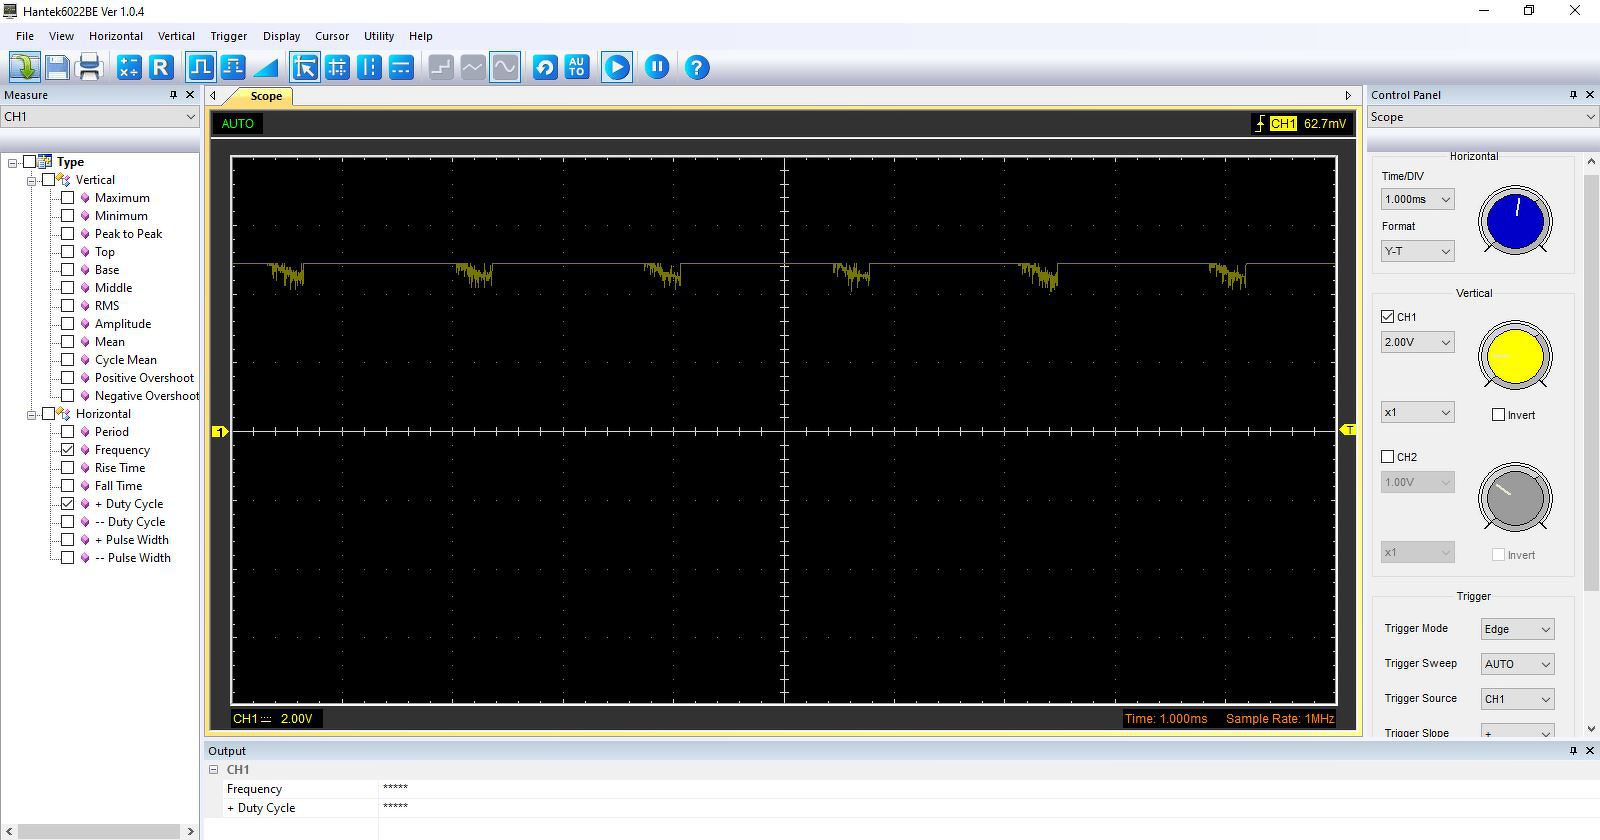Close the Output panel
The image size is (1600, 840).
1590,750
